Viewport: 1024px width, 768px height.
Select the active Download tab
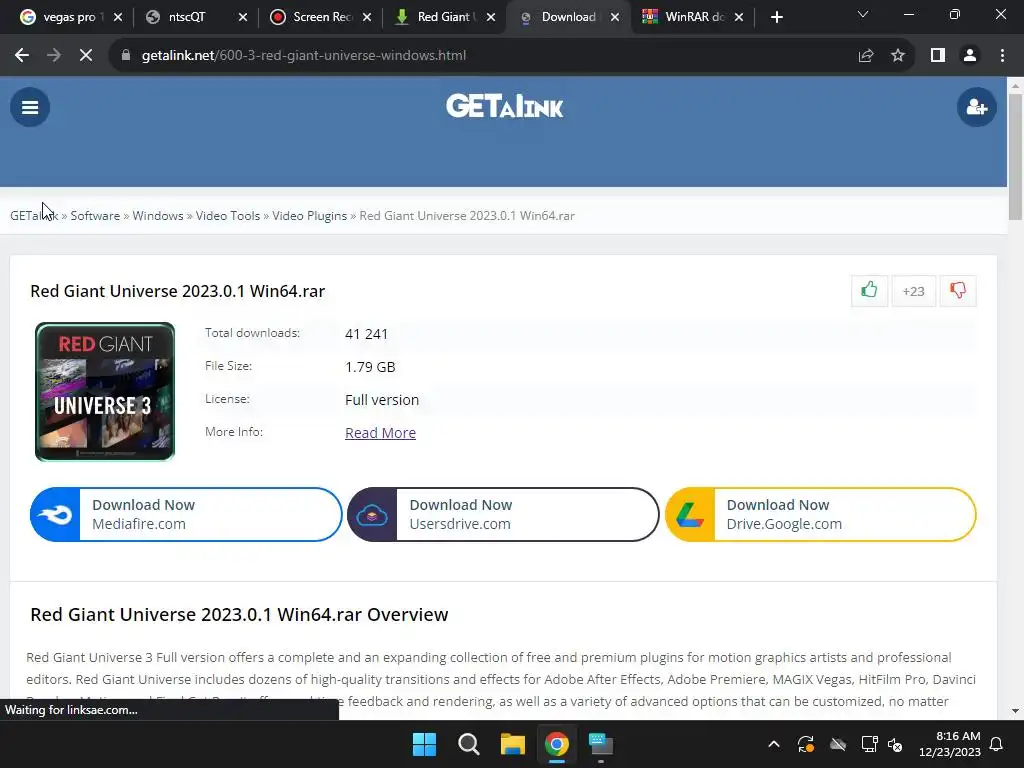568,17
